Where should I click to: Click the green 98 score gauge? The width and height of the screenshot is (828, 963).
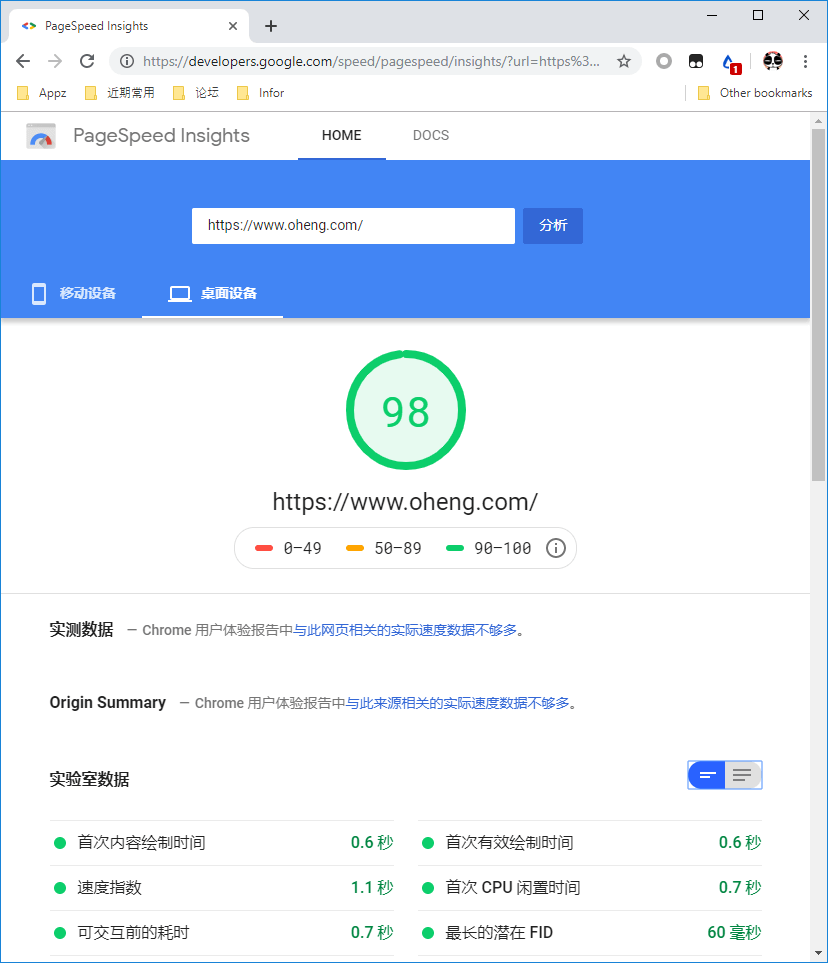(405, 410)
